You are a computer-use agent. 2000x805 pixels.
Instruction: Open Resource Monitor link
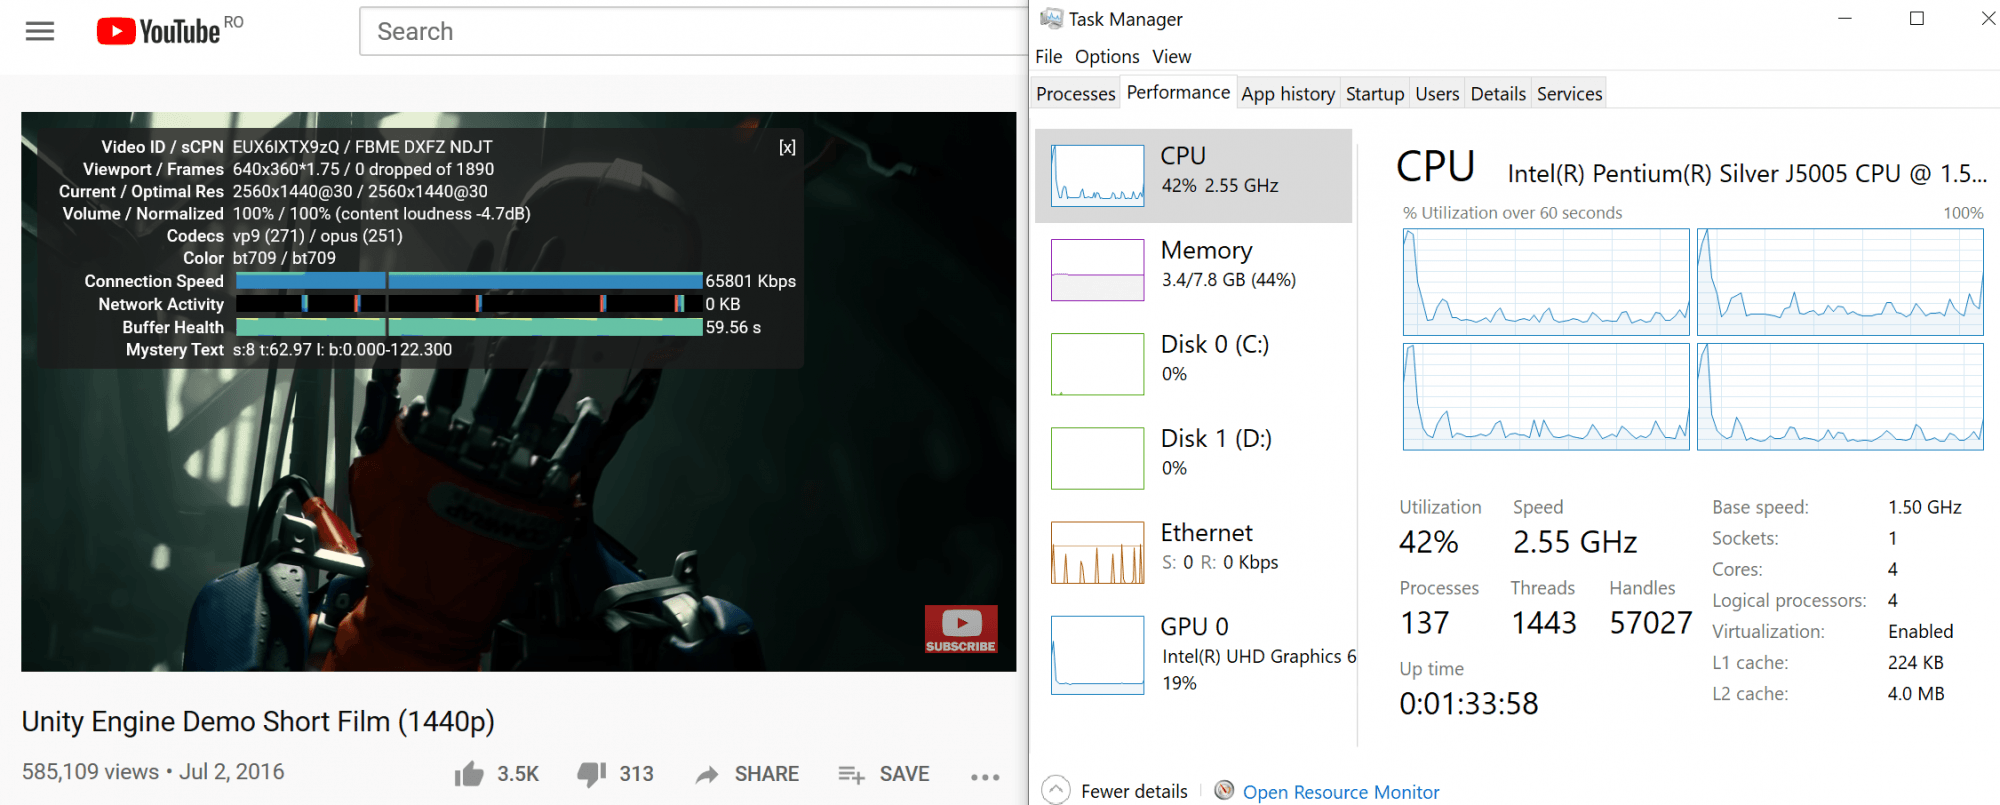pyautogui.click(x=1341, y=792)
